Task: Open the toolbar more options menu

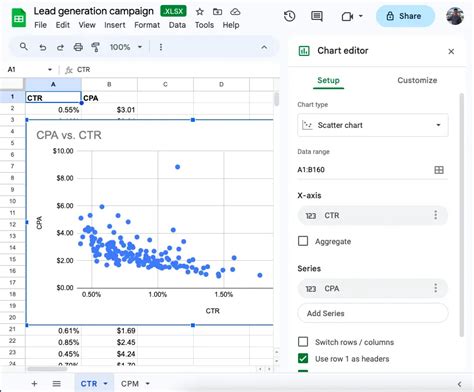Action: (x=161, y=47)
